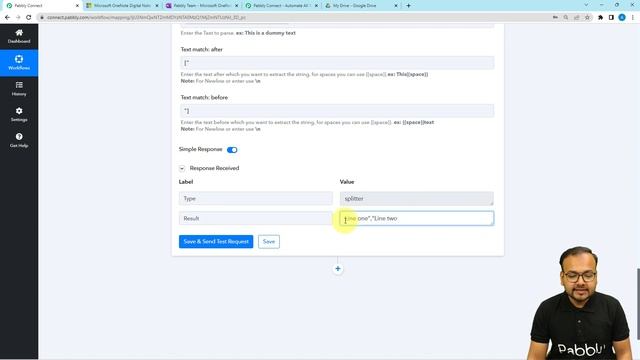Click Save & Send Test Request button
Viewport: 640px width, 360px height.
tap(216, 242)
